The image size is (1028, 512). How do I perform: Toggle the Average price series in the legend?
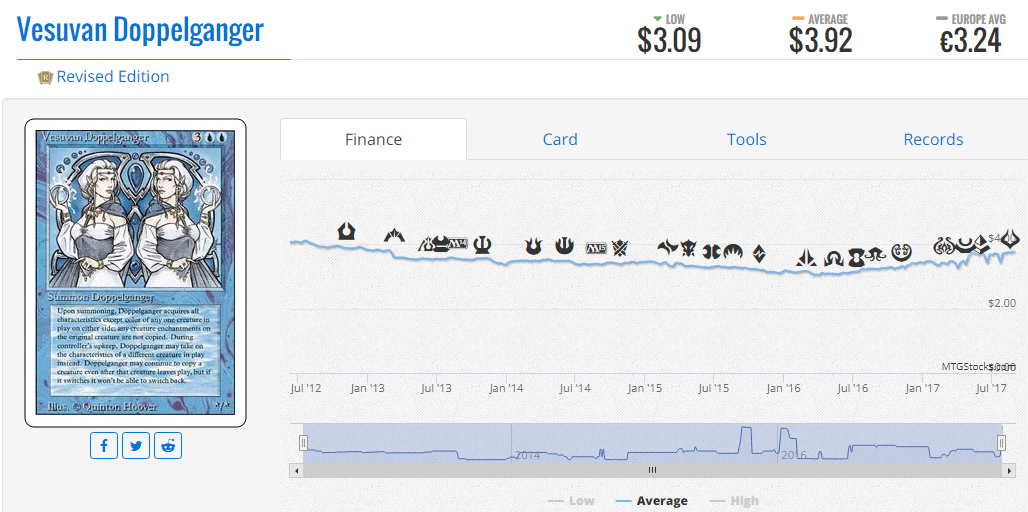[x=652, y=501]
